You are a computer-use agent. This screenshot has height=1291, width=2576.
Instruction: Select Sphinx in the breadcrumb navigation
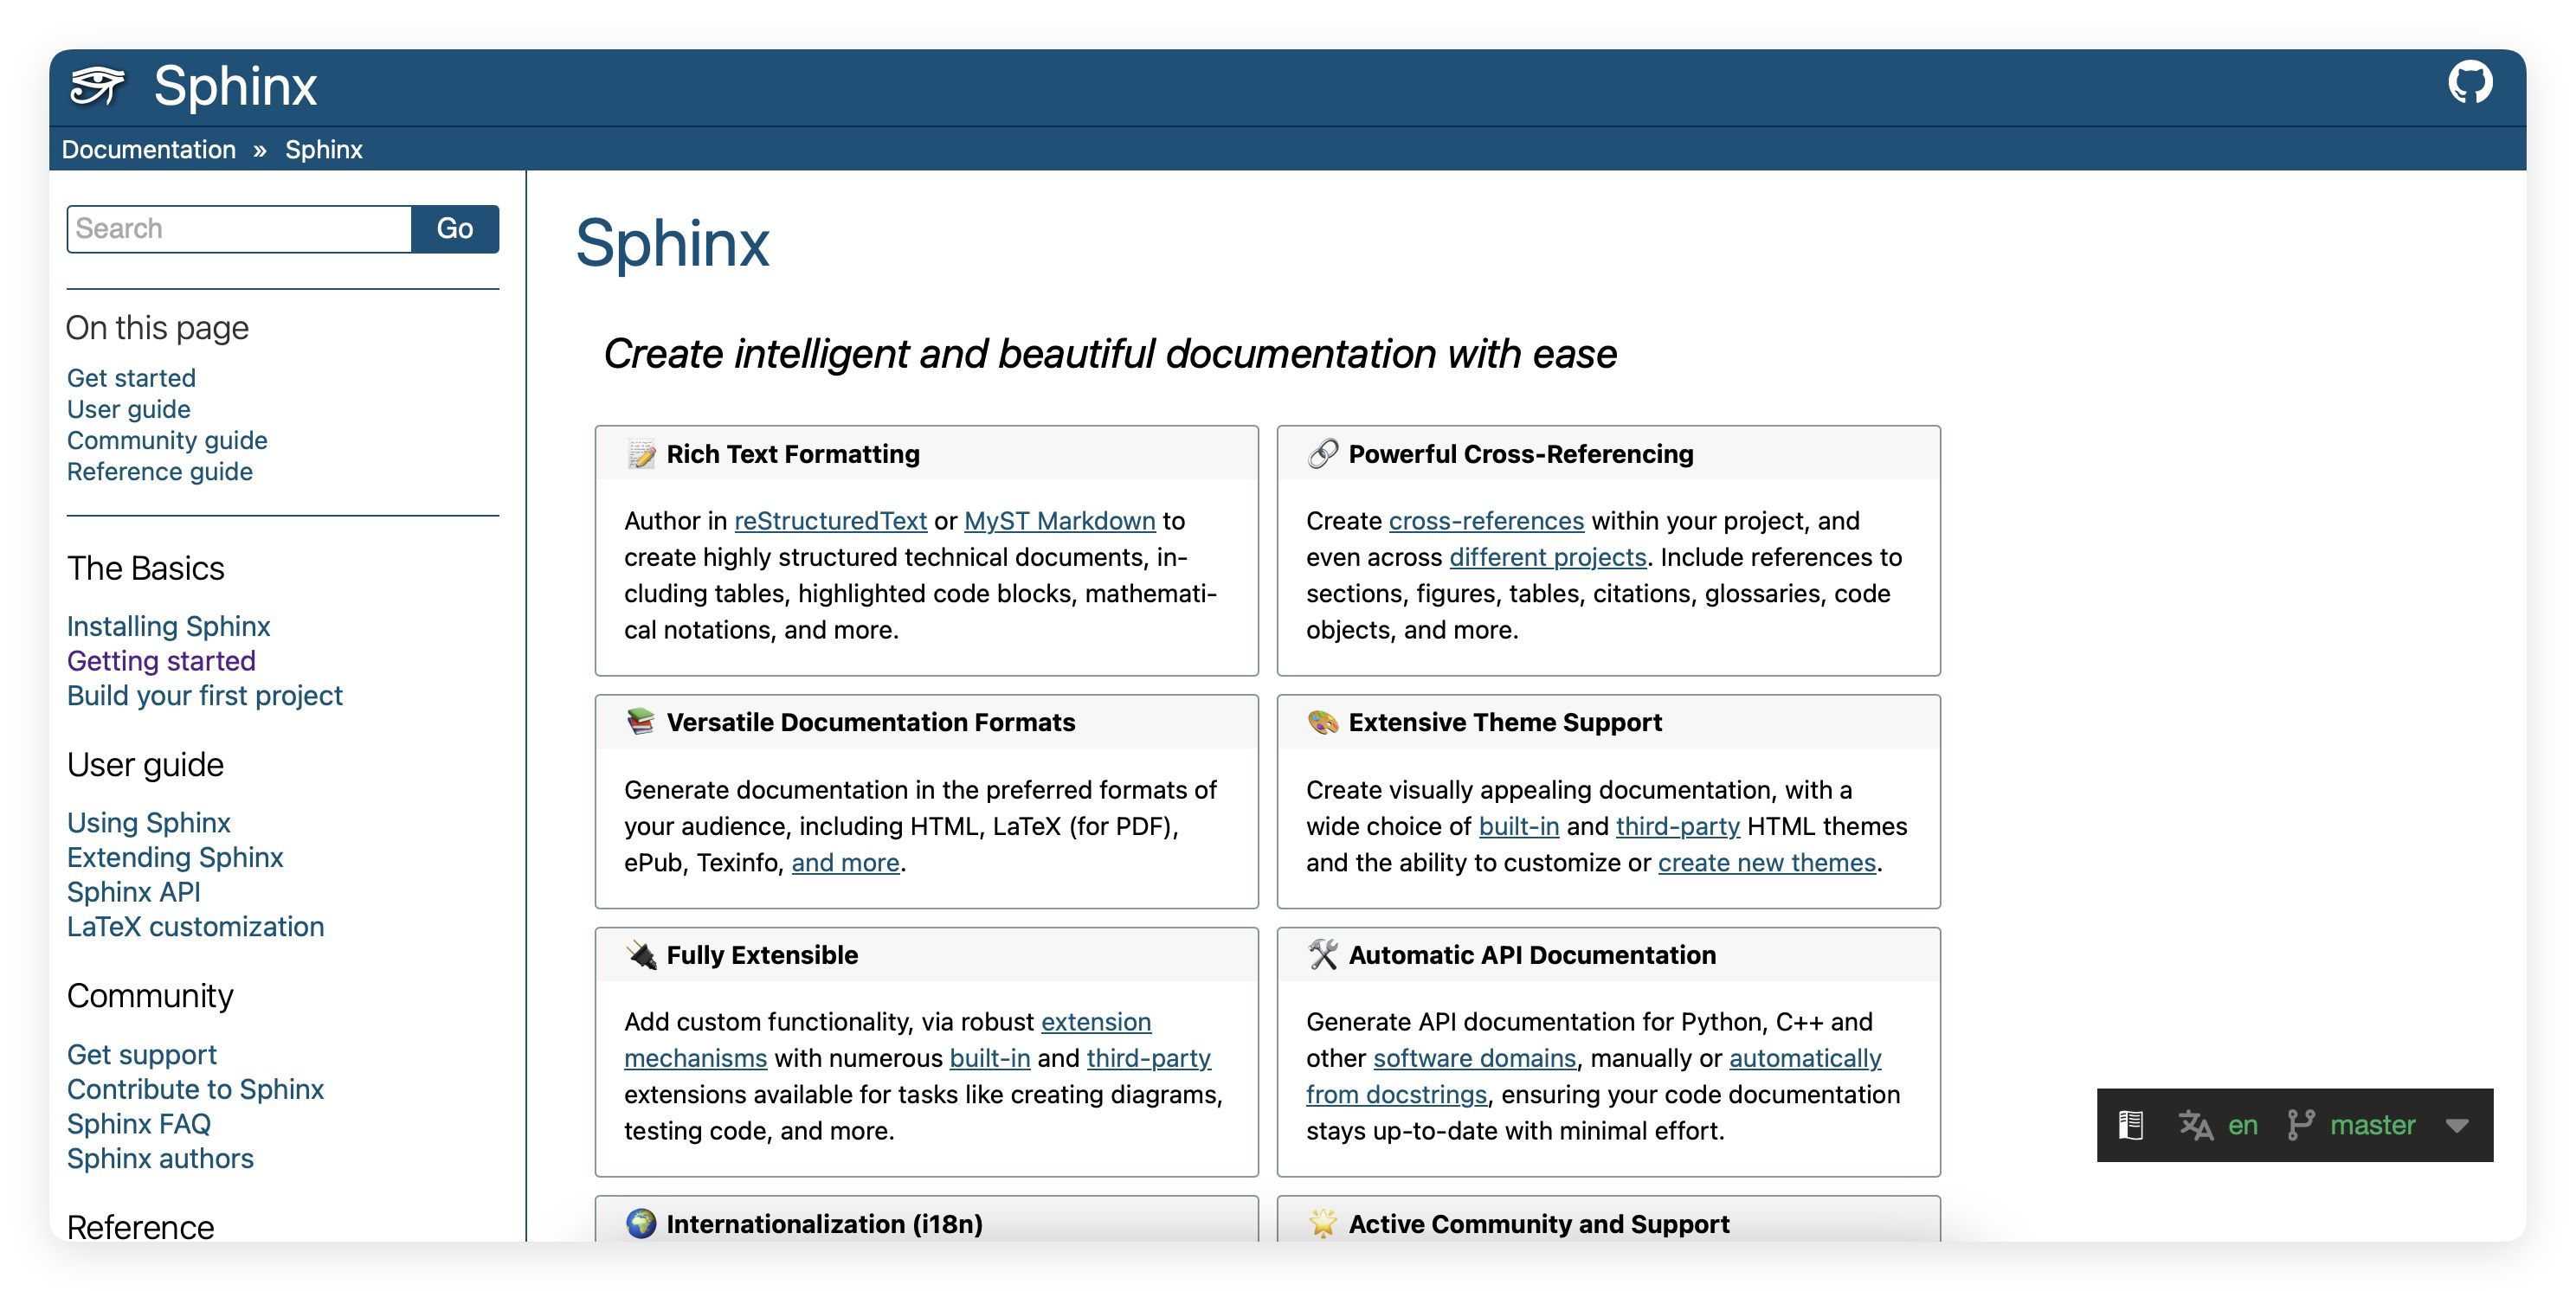coord(323,150)
